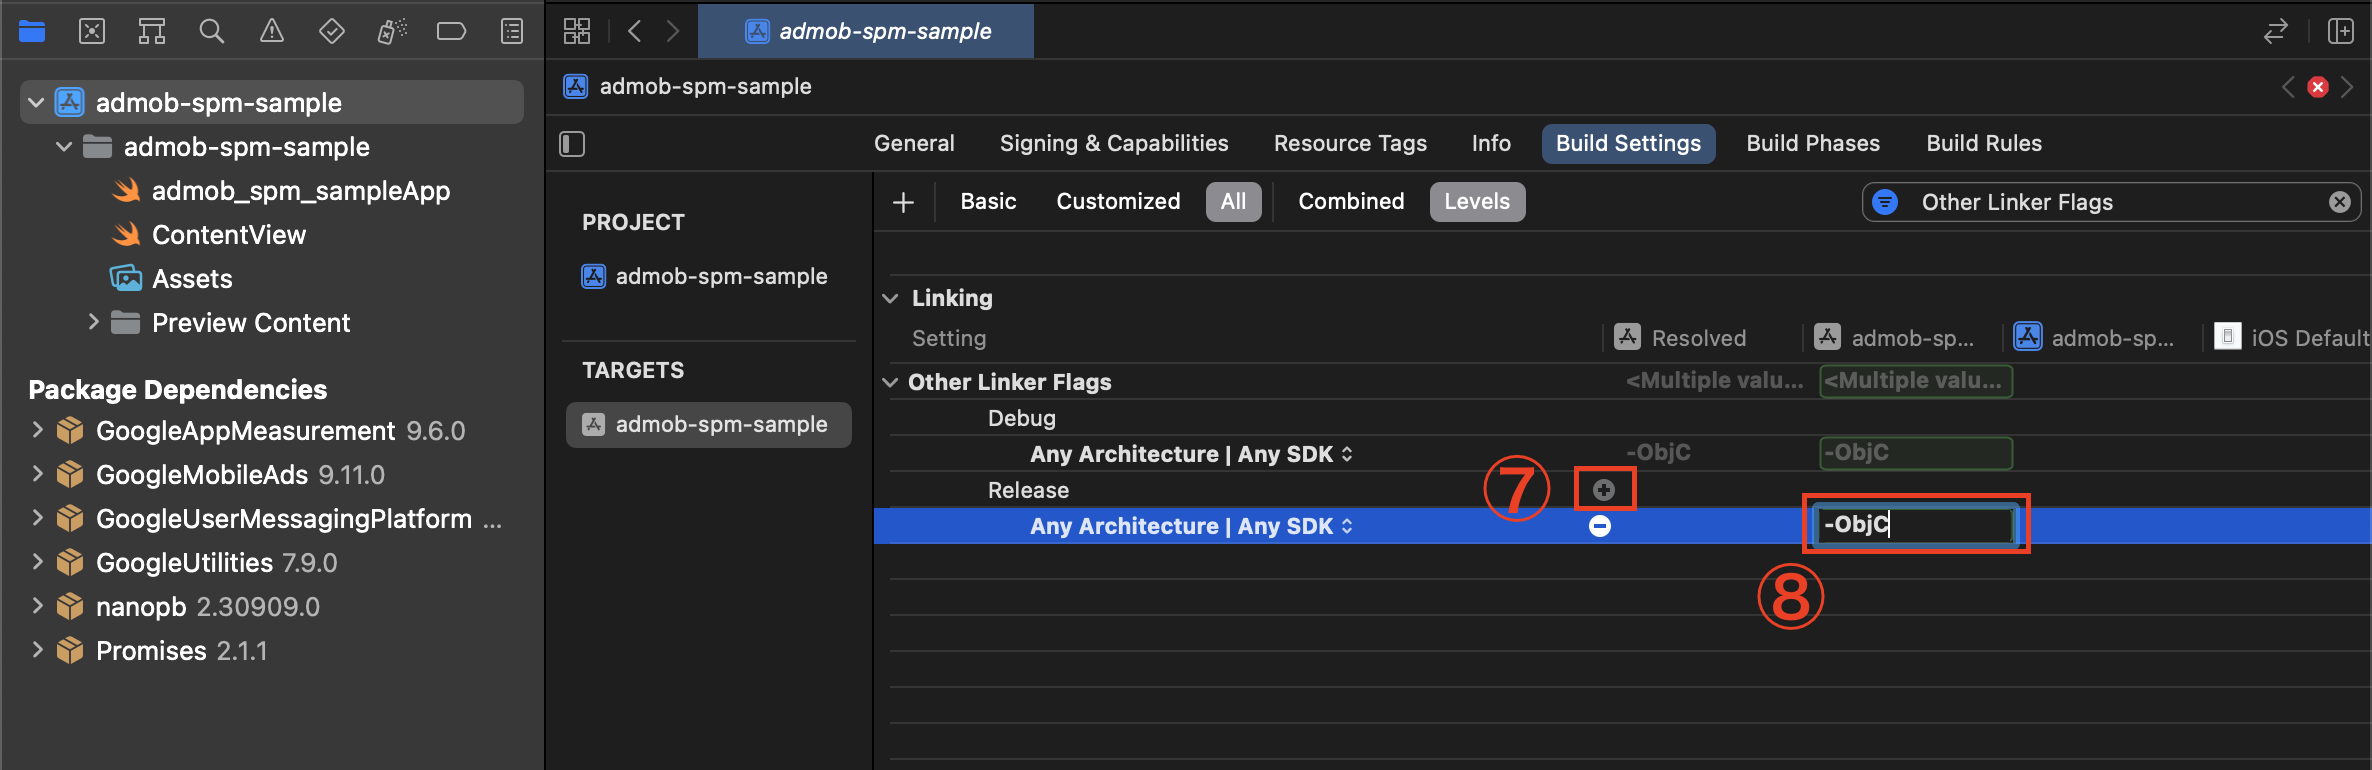The height and width of the screenshot is (770, 2372).
Task: Open the Debug navigator
Action: click(x=392, y=31)
